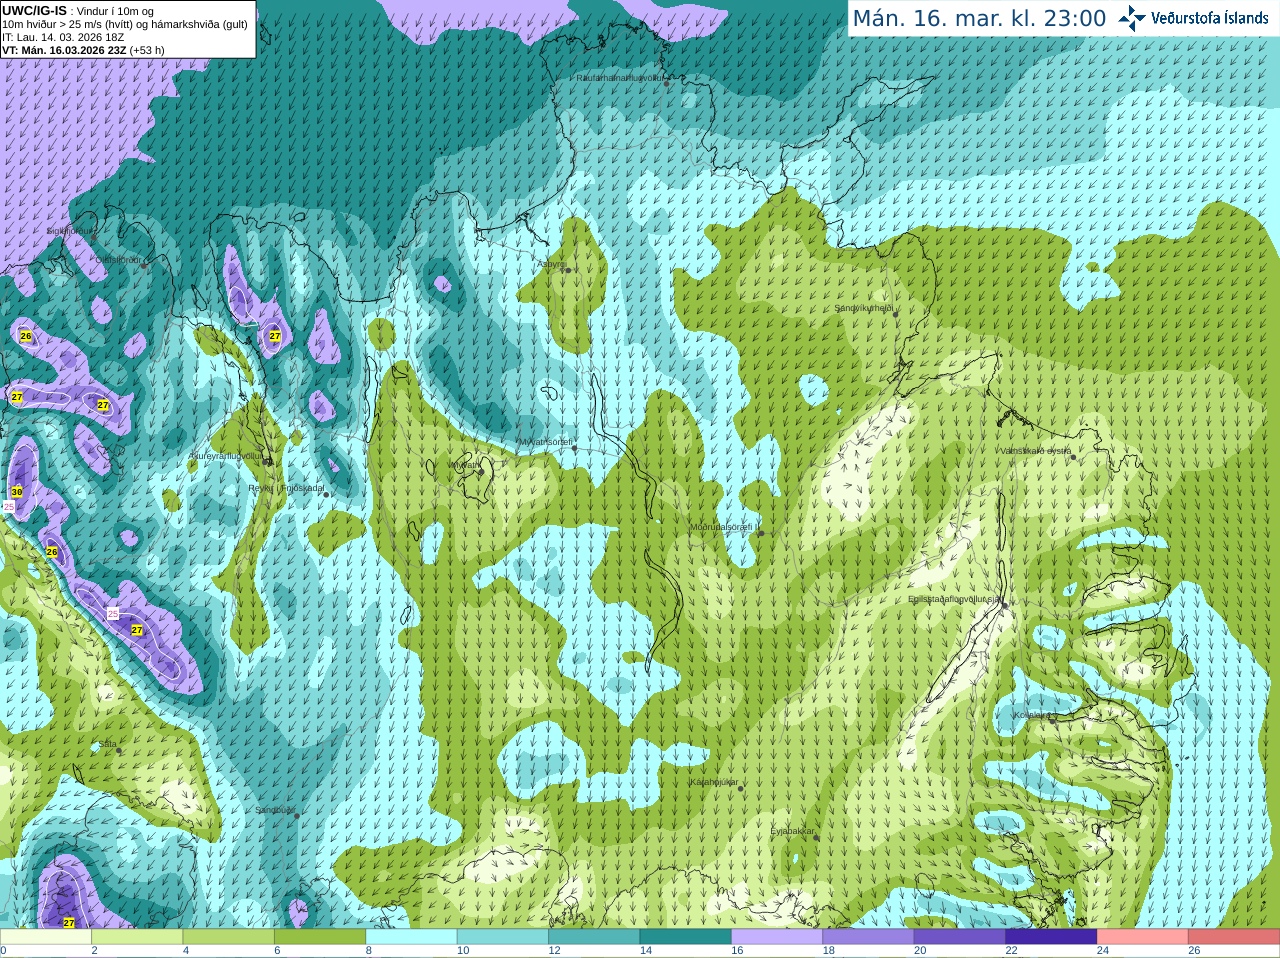Click the Raufarhafnarflugvöllur station label
1280x958 pixels.
click(619, 77)
